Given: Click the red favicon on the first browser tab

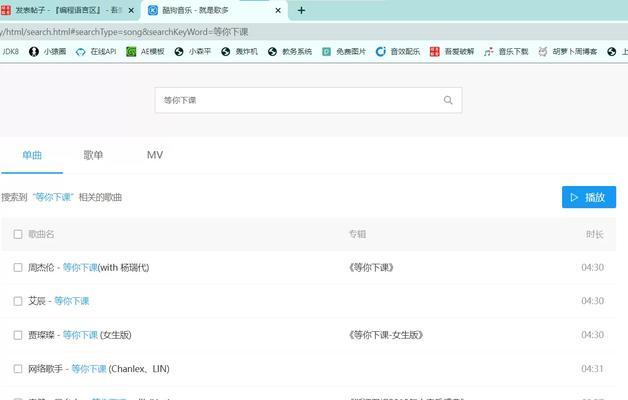Looking at the screenshot, I should coord(5,10).
